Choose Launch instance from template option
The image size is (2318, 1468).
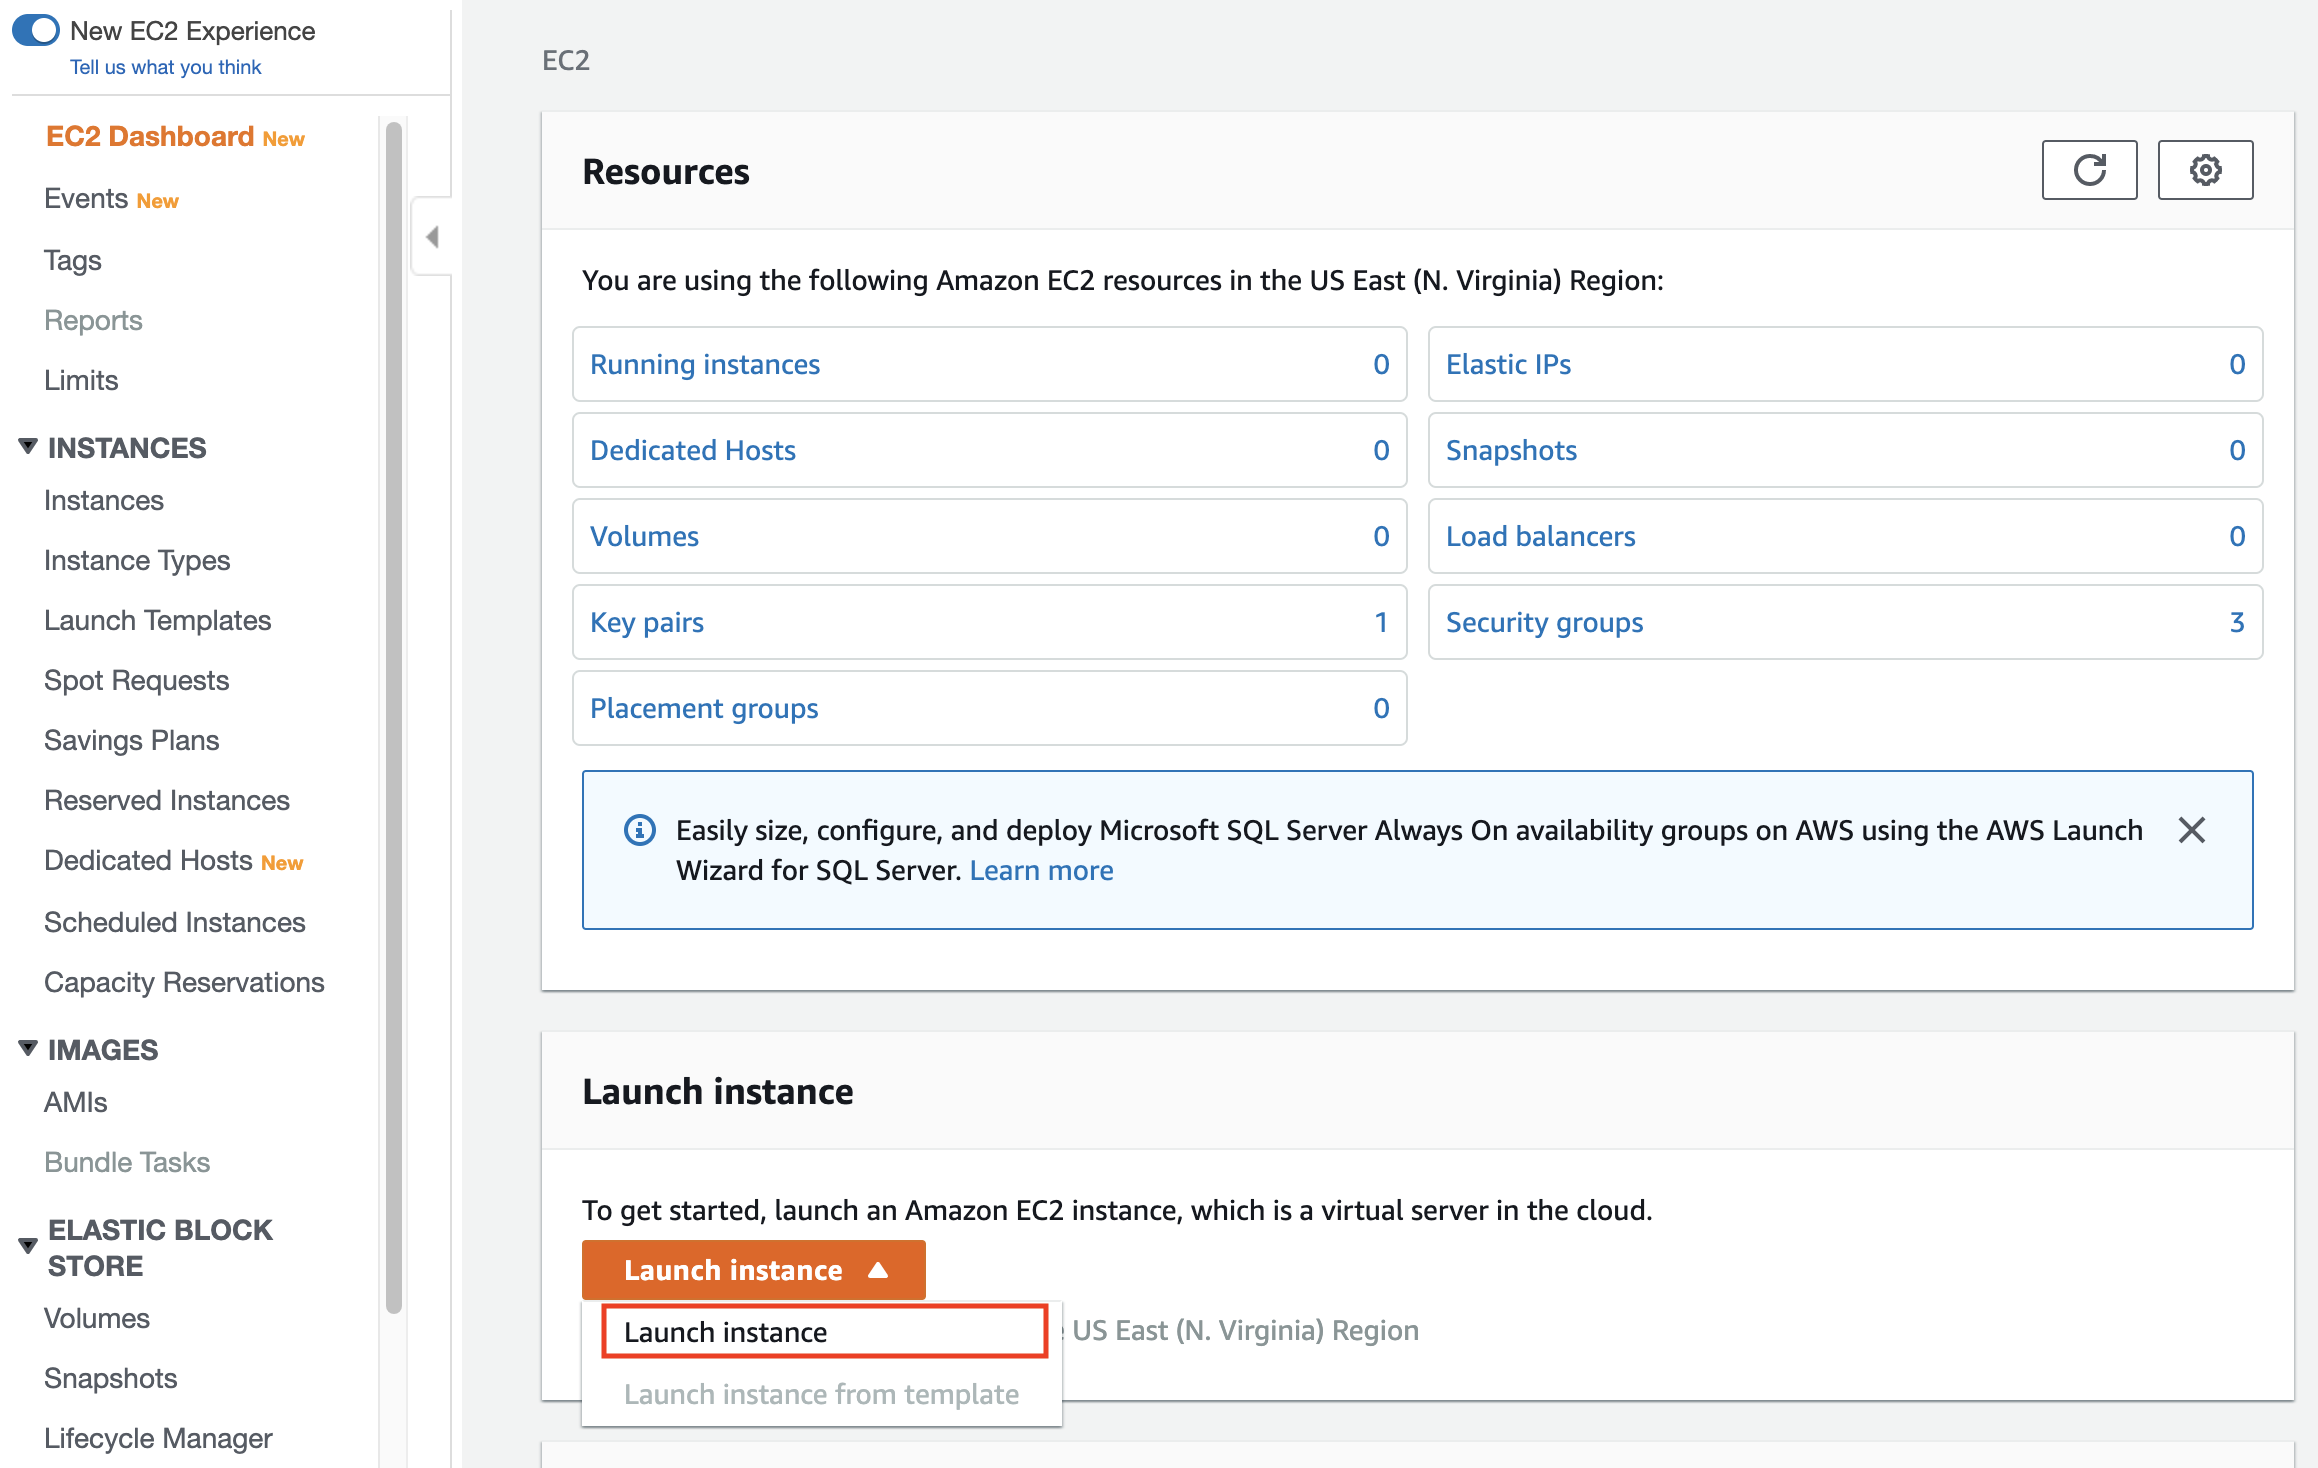(821, 1394)
